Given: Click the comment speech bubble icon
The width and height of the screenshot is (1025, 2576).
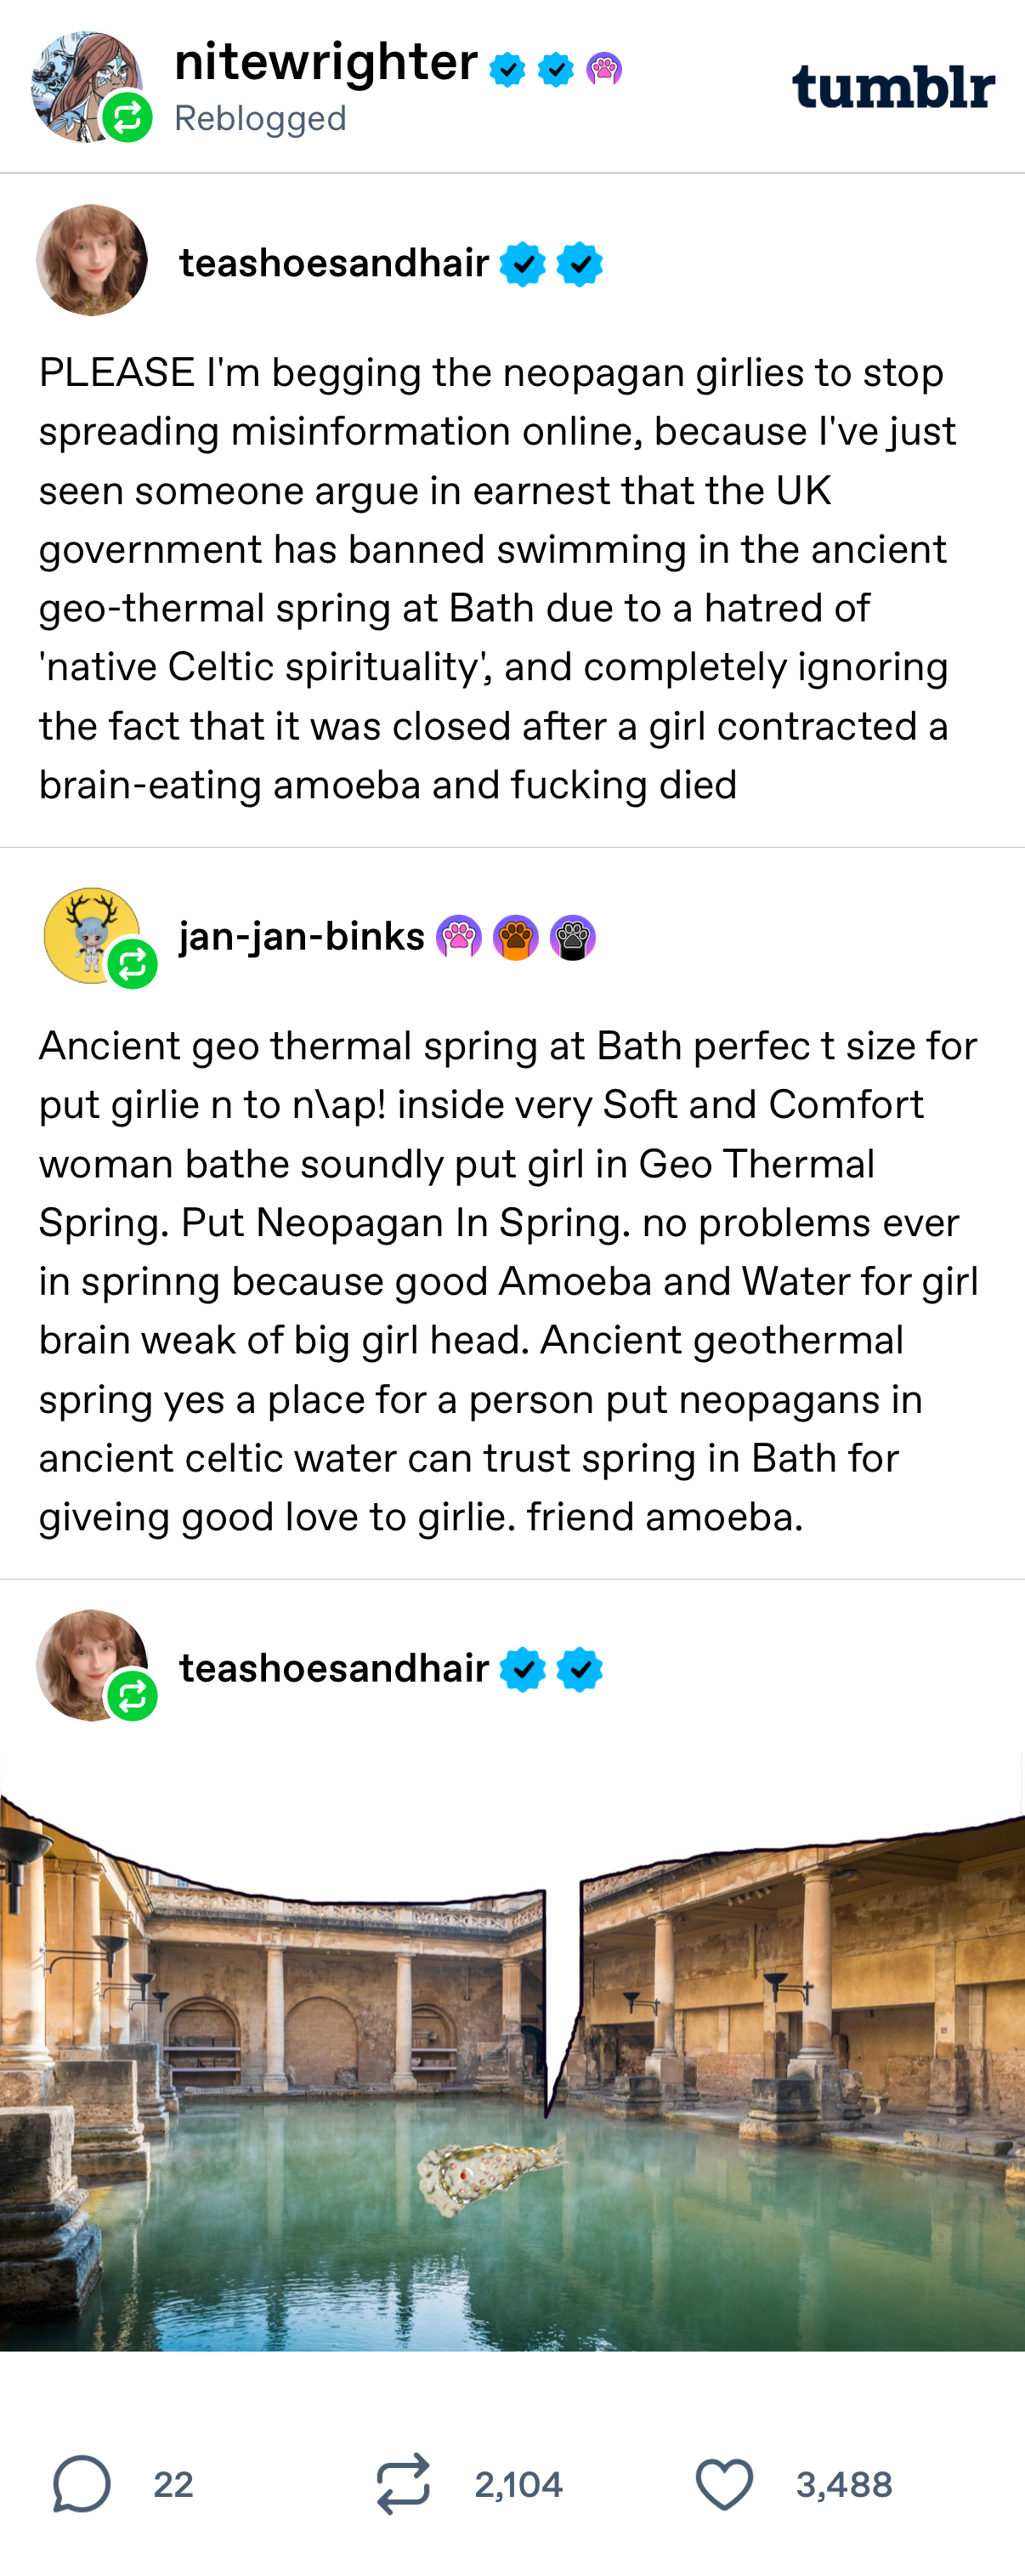Looking at the screenshot, I should (x=81, y=2483).
